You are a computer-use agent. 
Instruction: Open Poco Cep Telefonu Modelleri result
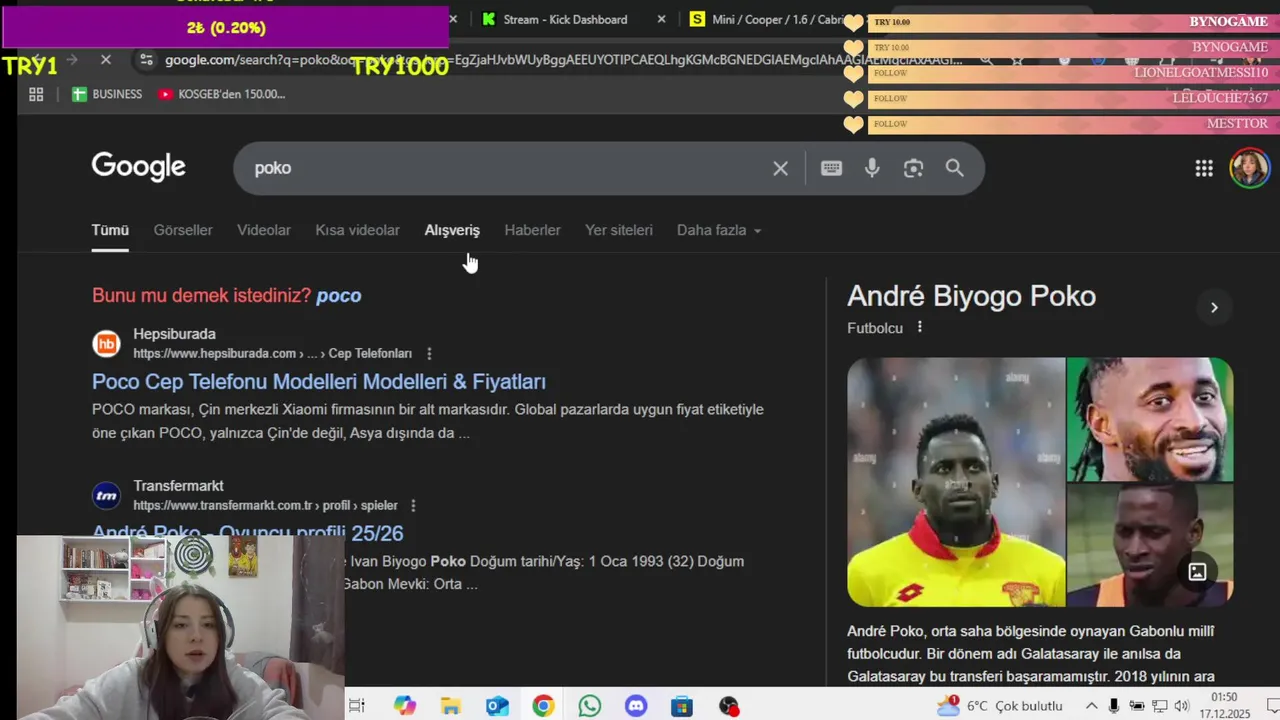point(319,381)
